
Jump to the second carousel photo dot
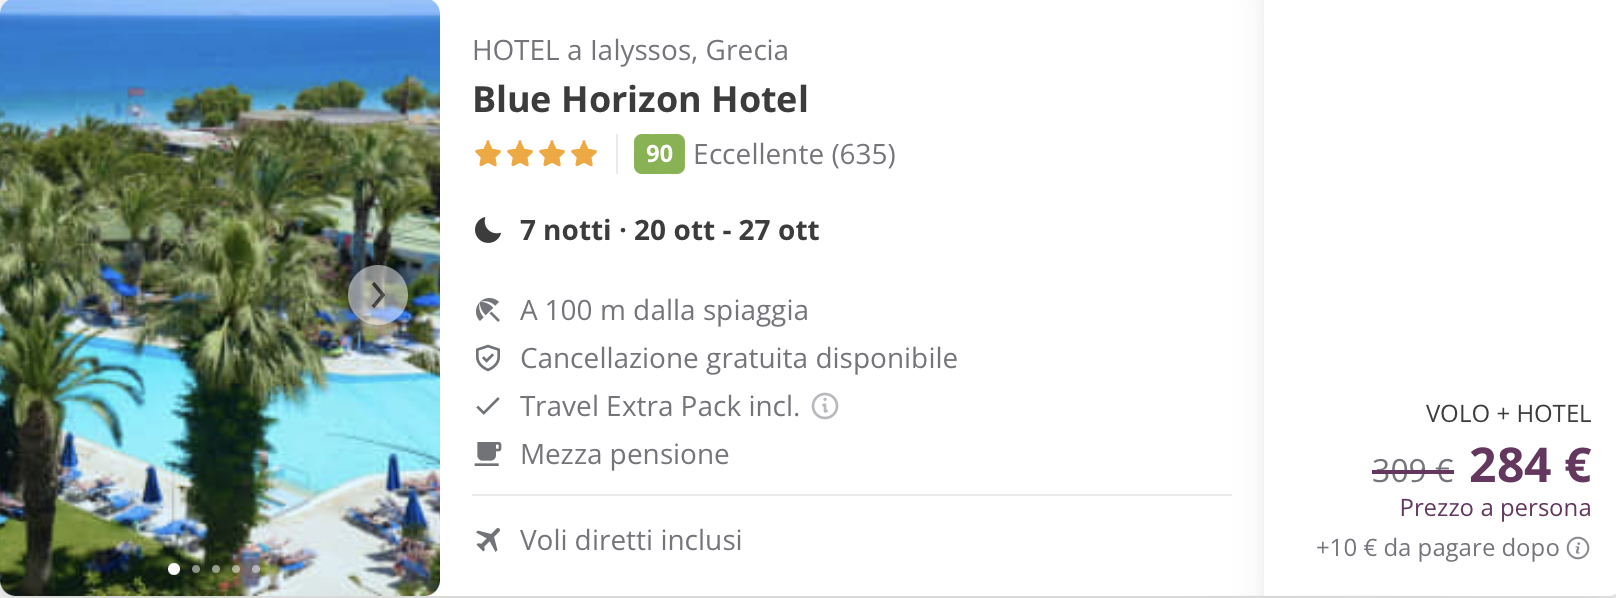click(x=196, y=569)
